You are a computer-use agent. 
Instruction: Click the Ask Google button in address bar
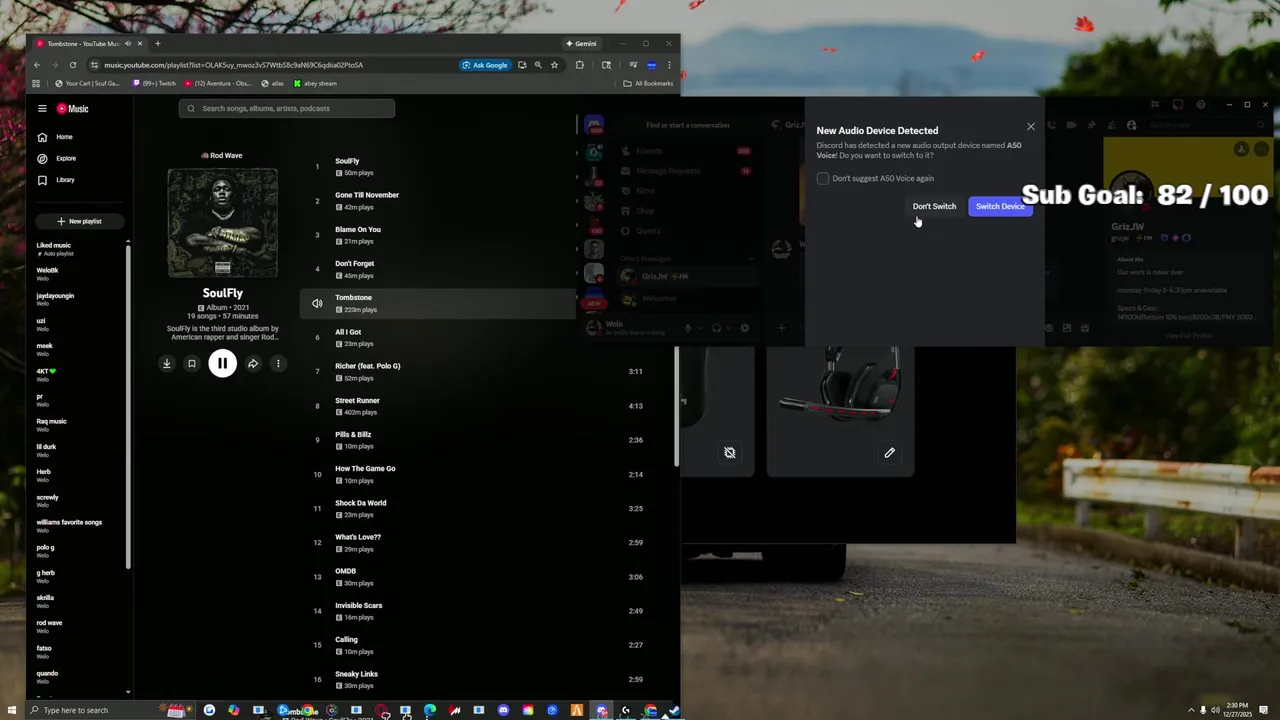tap(485, 65)
